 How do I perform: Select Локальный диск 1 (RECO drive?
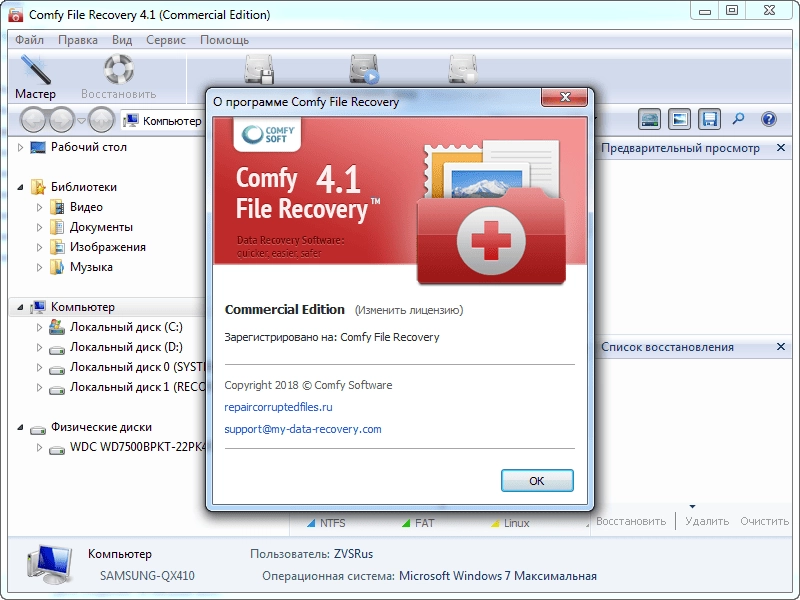pos(137,387)
